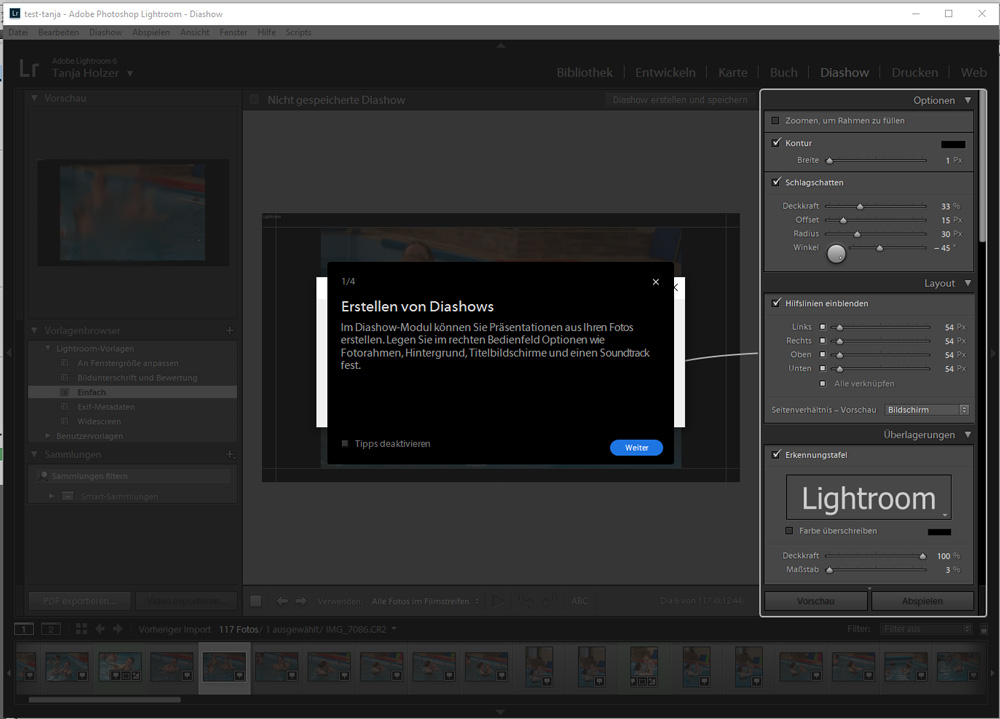Switch to Bibliothek module
Viewport: 1000px width, 719px height.
pos(584,73)
